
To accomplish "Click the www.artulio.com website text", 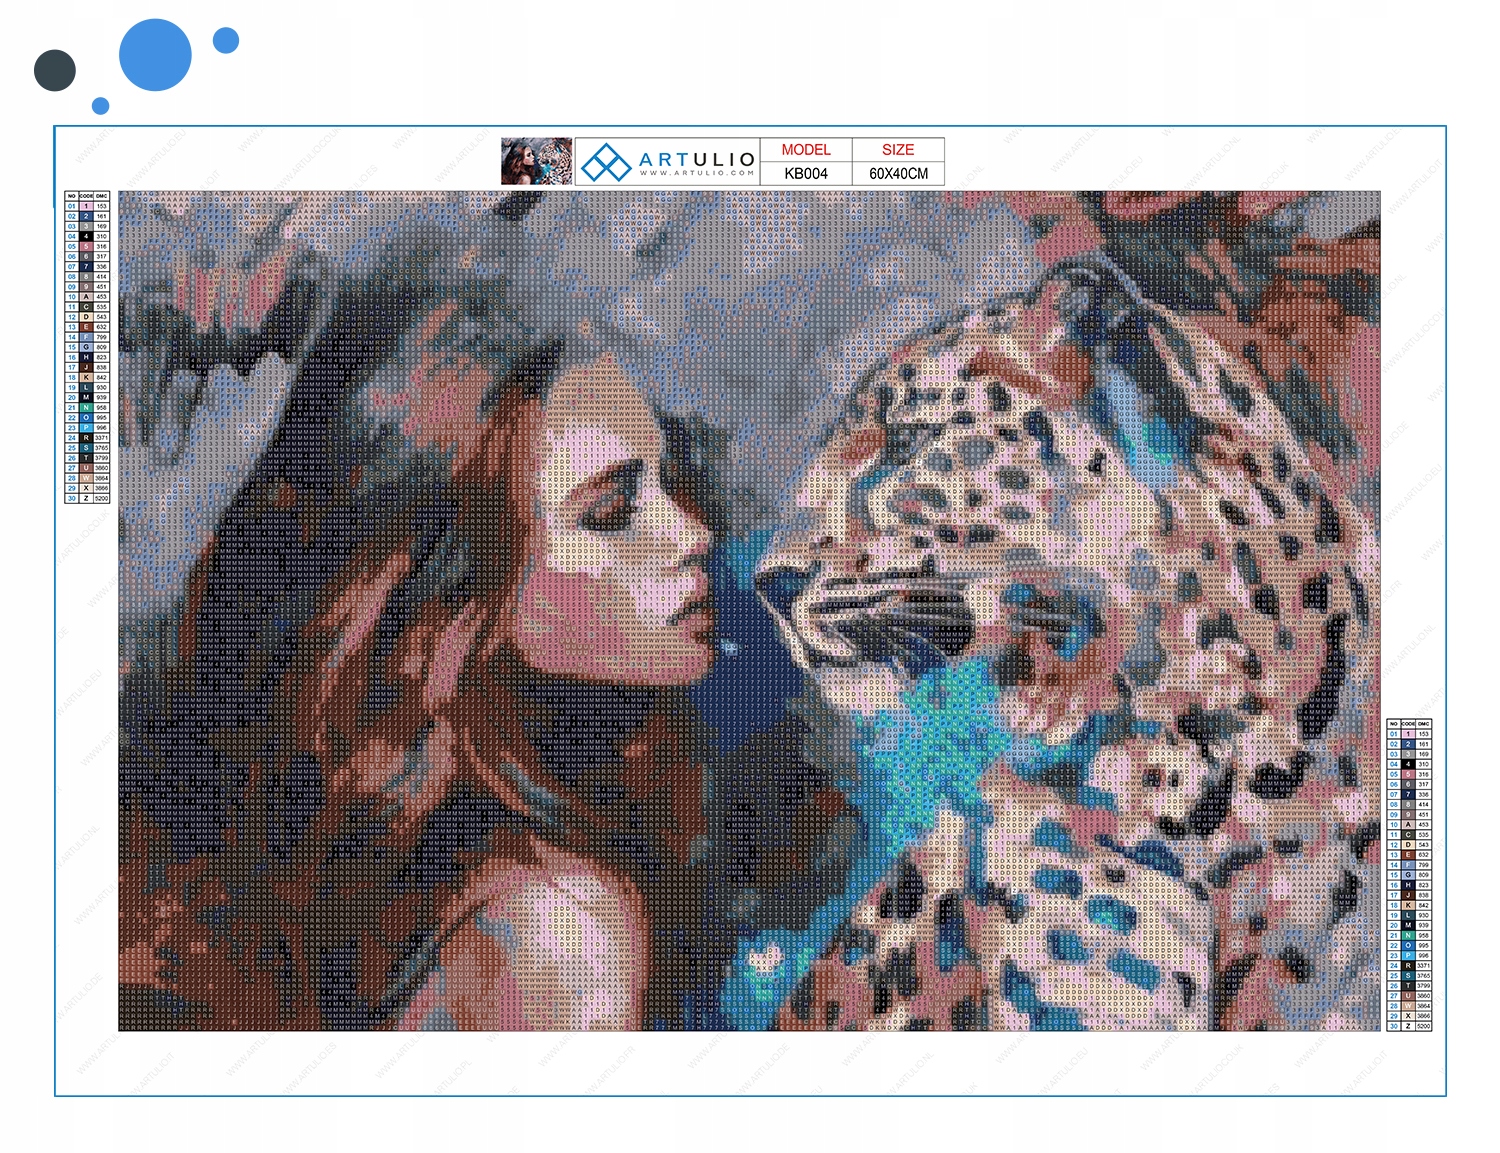I will pos(697,173).
